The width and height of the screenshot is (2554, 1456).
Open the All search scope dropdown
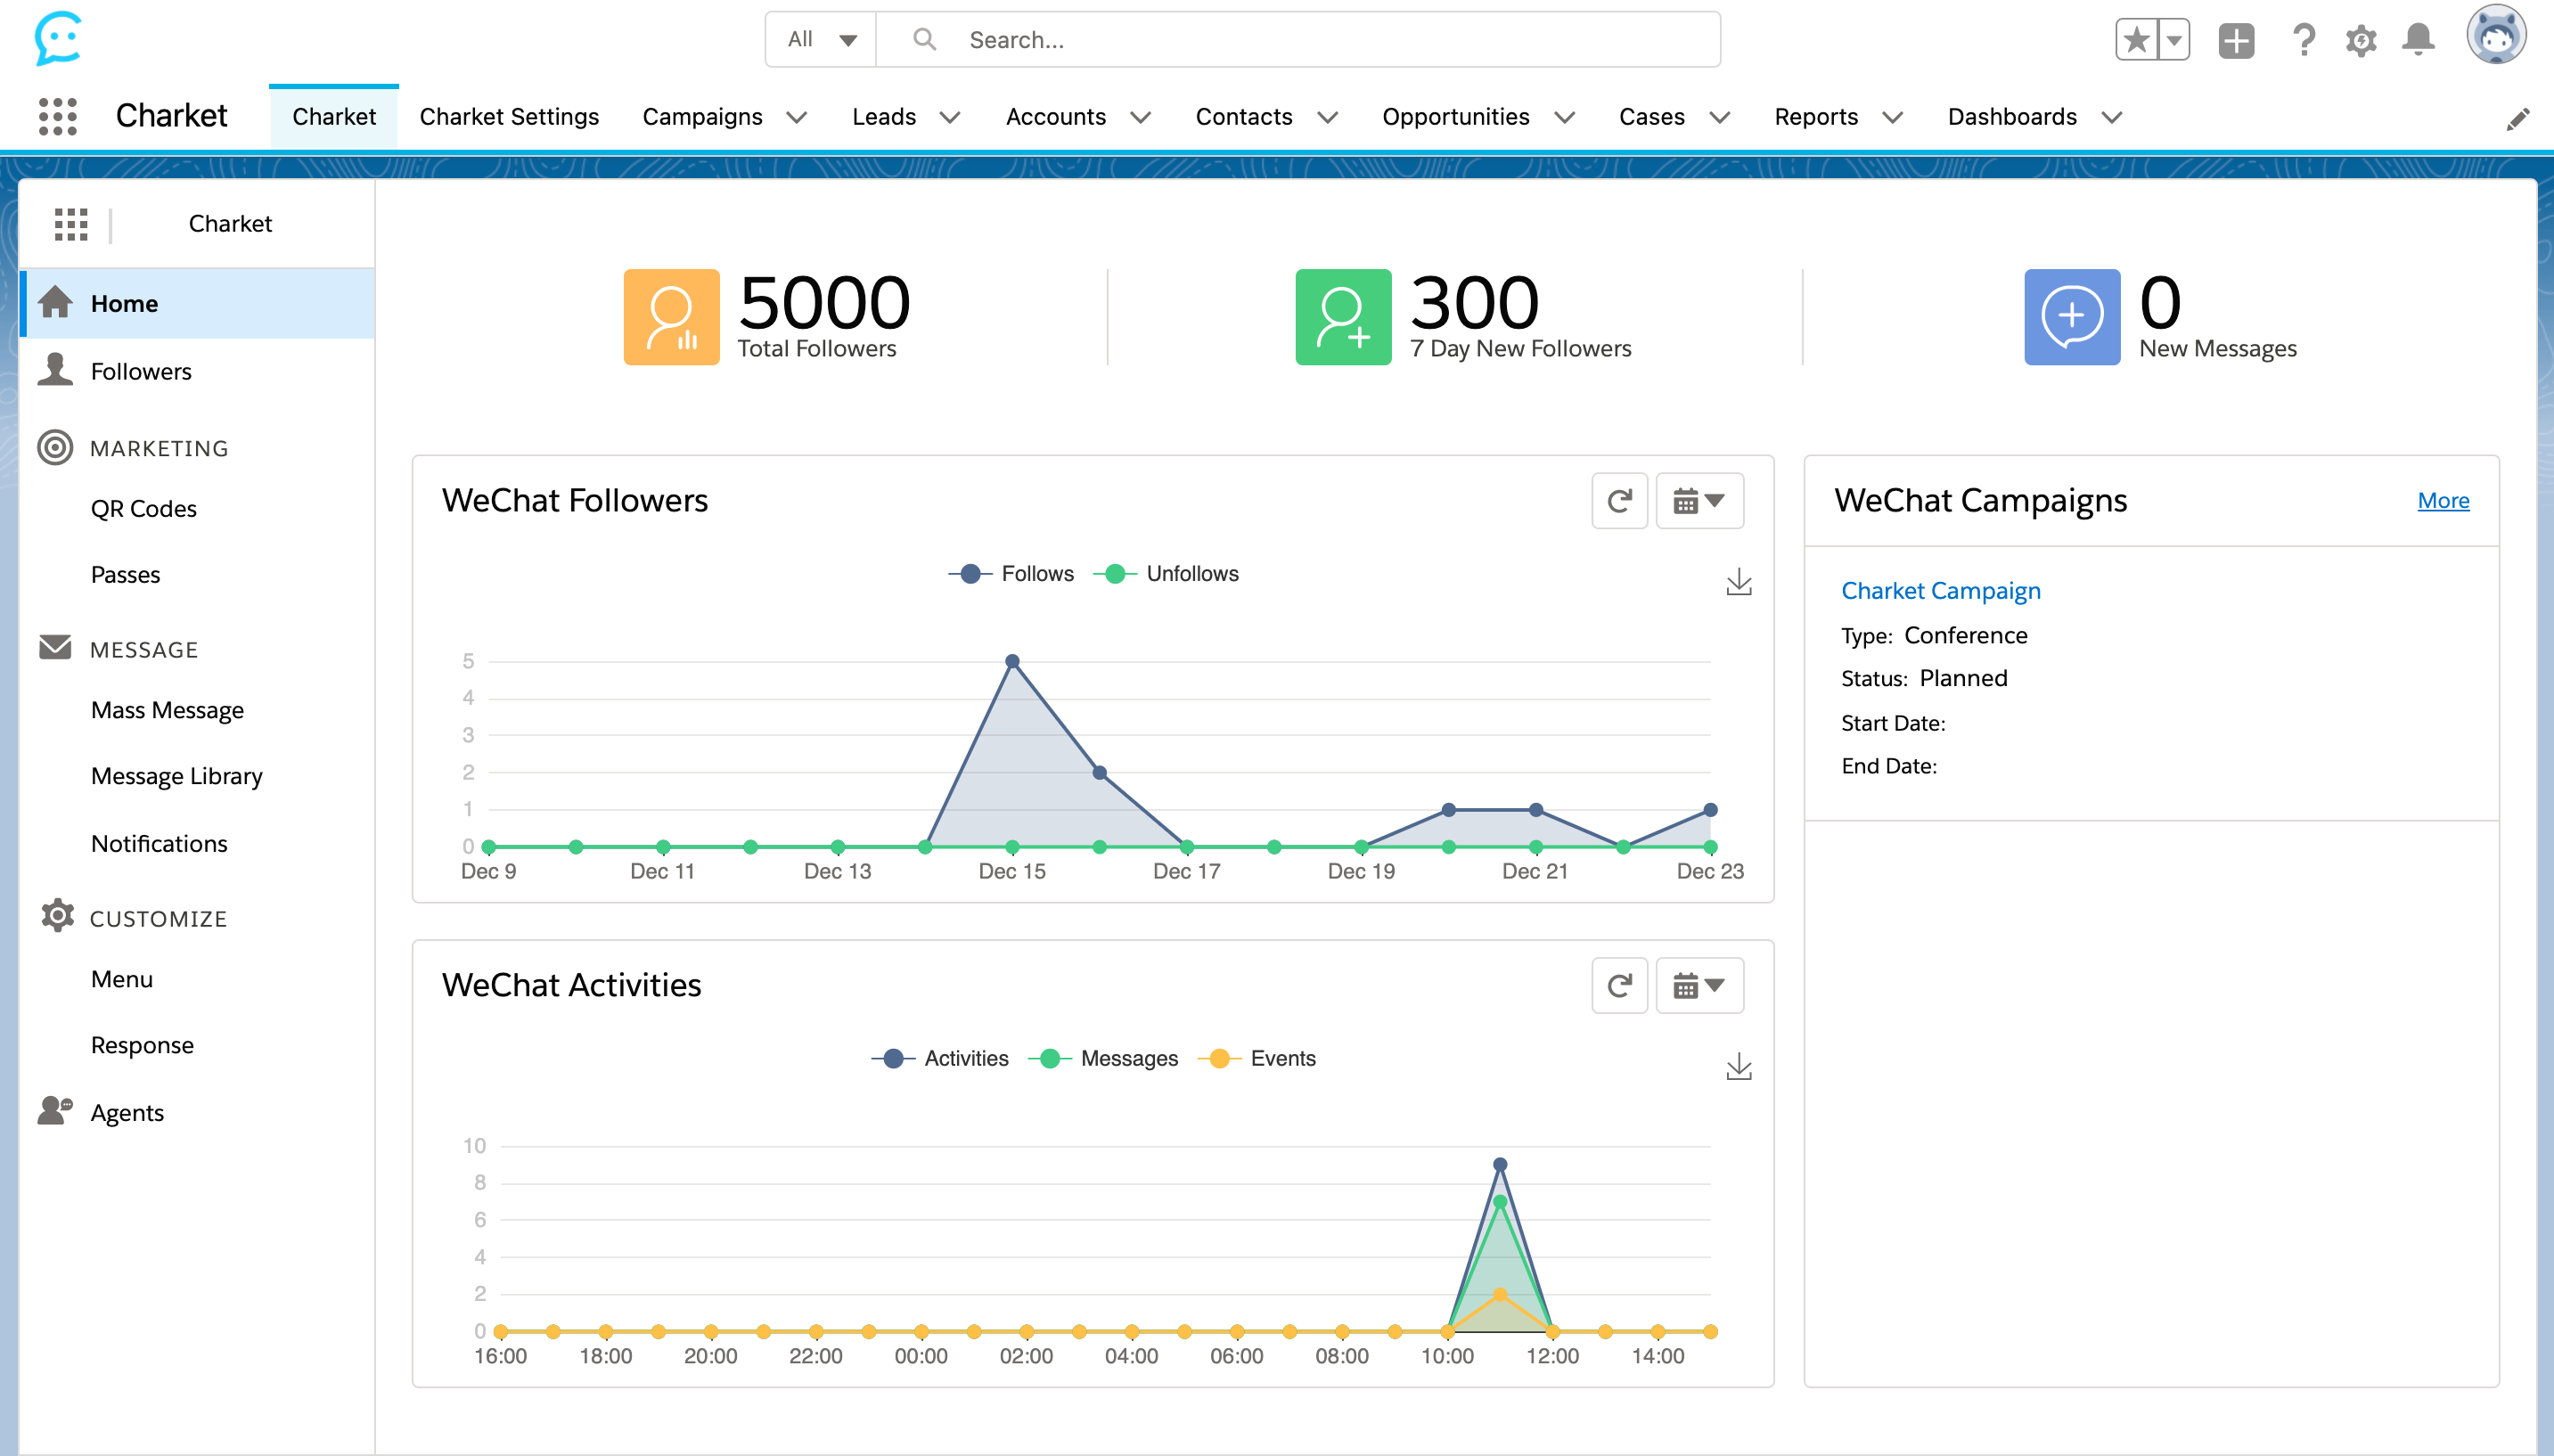(821, 40)
